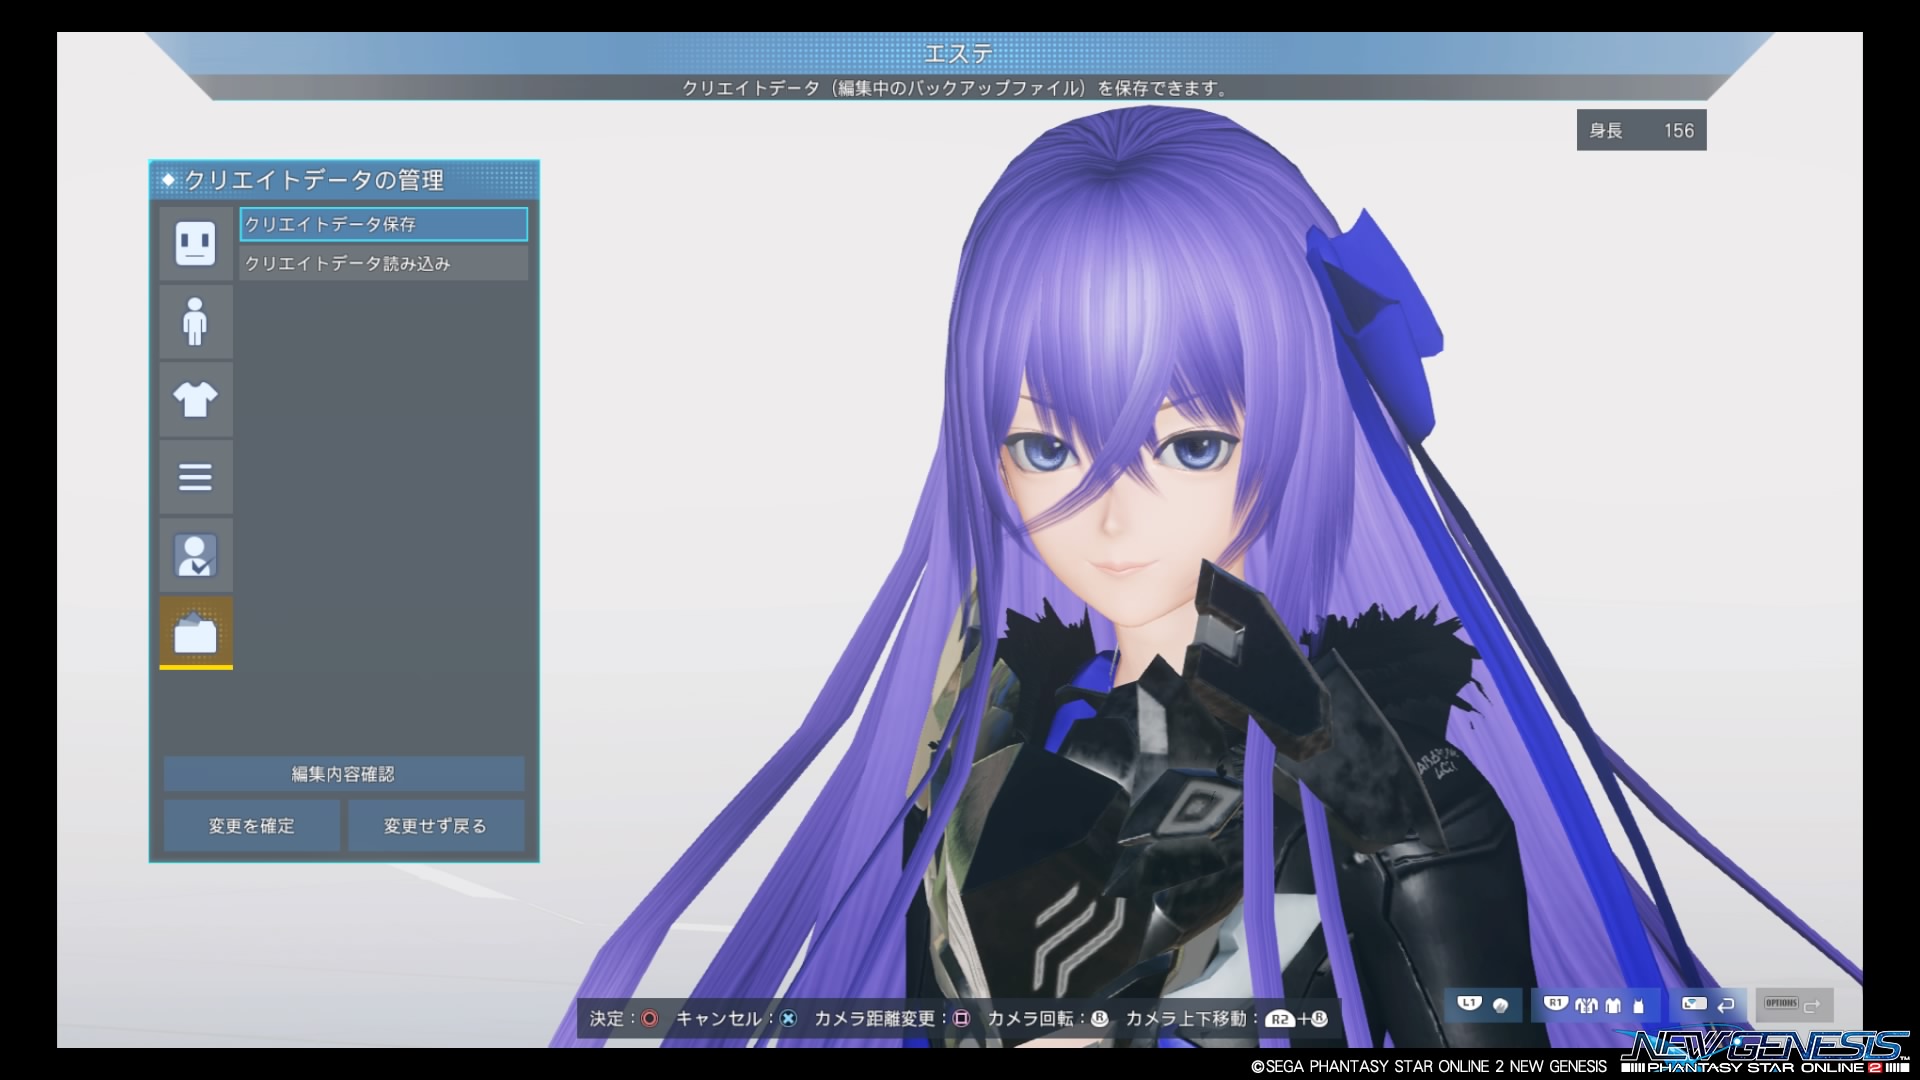Open the outfit T-shirt category icon
1920x1080 pixels.
[196, 400]
